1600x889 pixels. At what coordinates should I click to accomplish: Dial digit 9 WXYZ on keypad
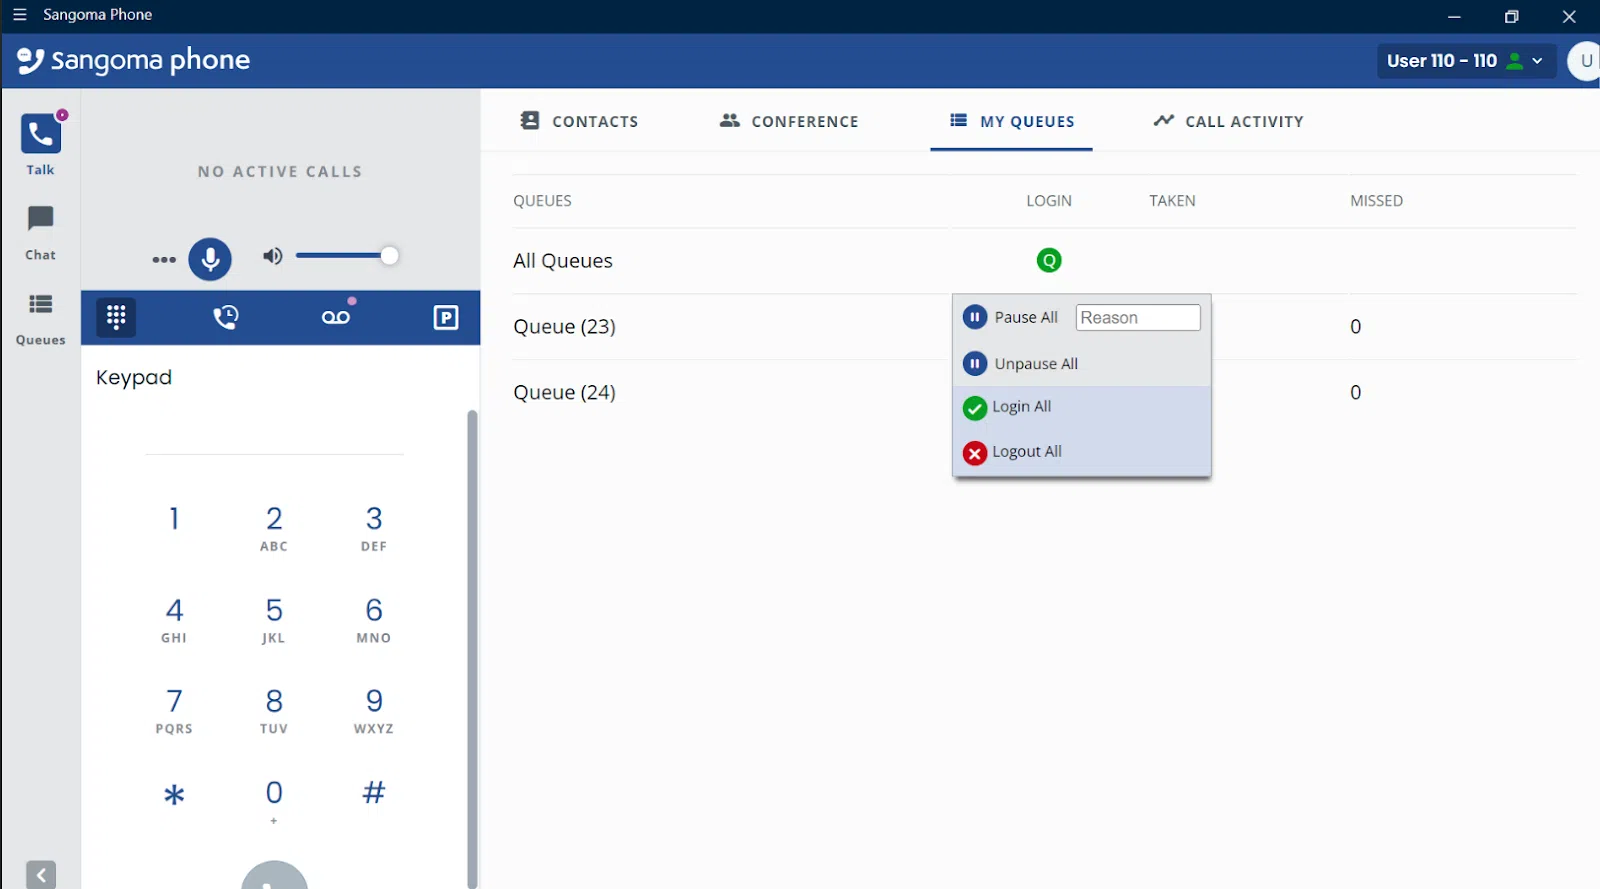pos(374,711)
